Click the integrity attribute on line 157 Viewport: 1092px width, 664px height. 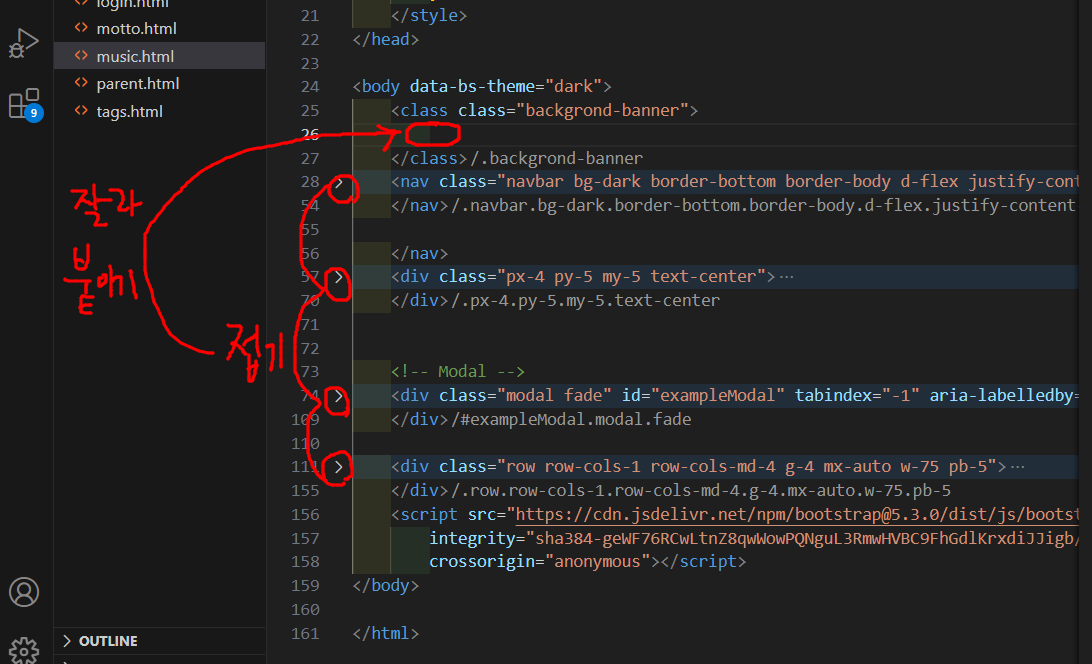click(x=471, y=538)
